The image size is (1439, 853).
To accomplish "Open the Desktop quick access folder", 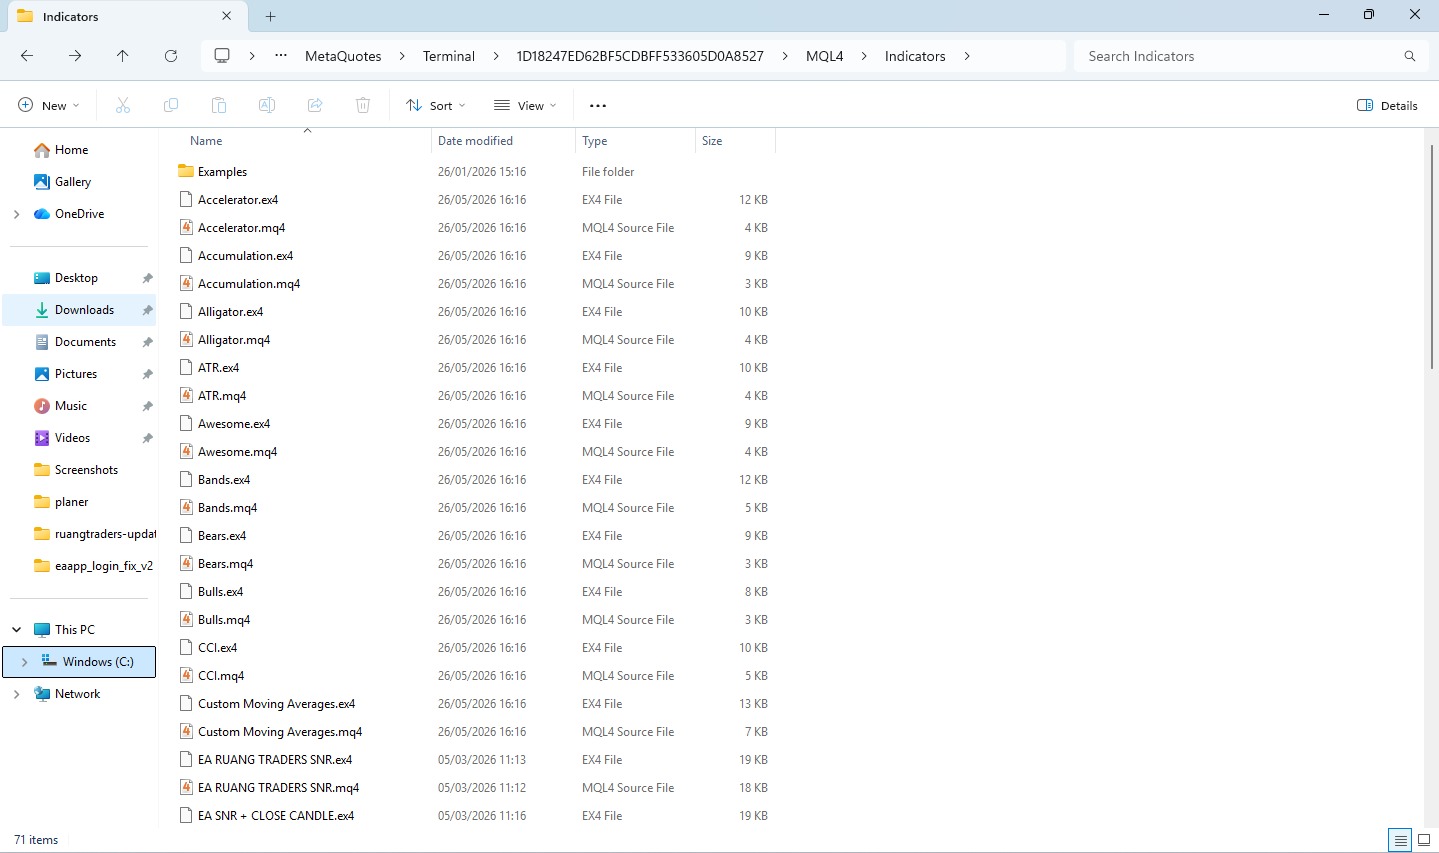I will (x=76, y=278).
